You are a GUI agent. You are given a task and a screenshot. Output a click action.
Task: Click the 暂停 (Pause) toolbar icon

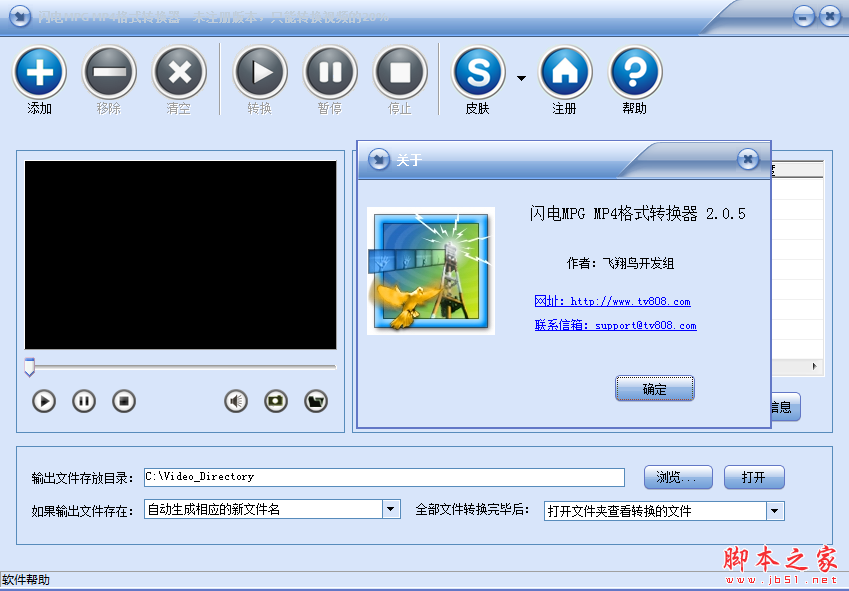[x=329, y=72]
